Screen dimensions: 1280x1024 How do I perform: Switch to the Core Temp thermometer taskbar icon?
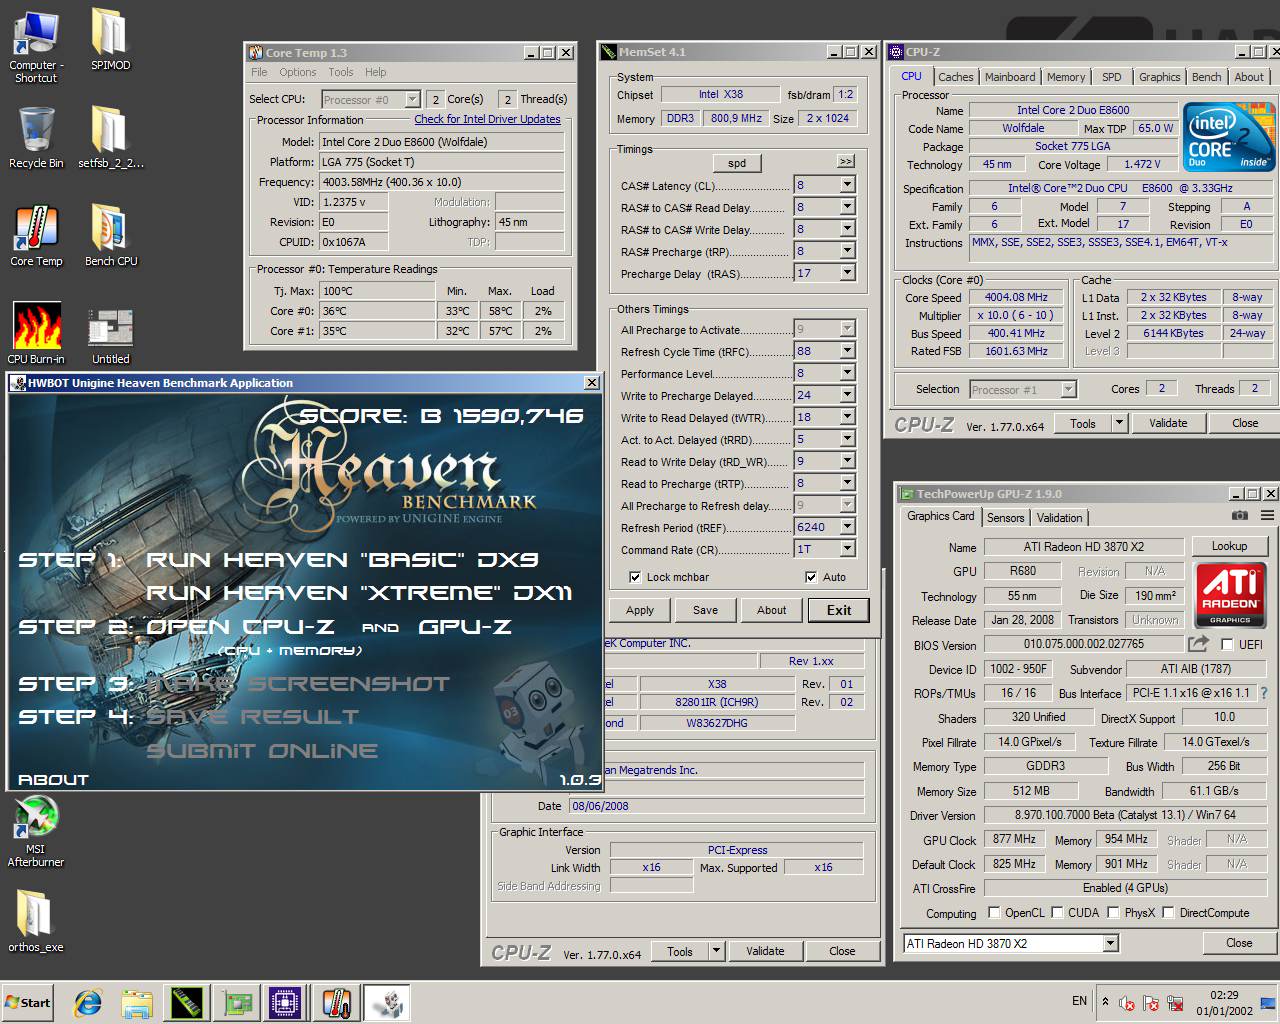tap(336, 1003)
